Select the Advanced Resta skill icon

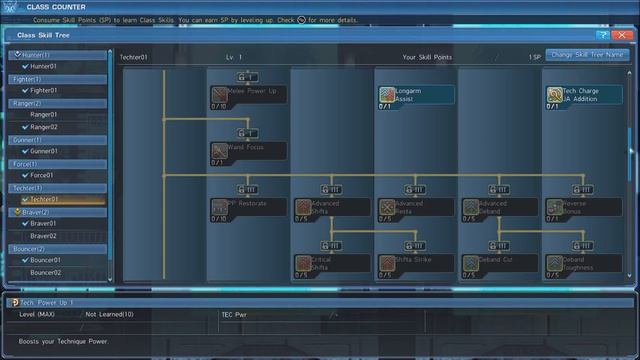[387, 207]
